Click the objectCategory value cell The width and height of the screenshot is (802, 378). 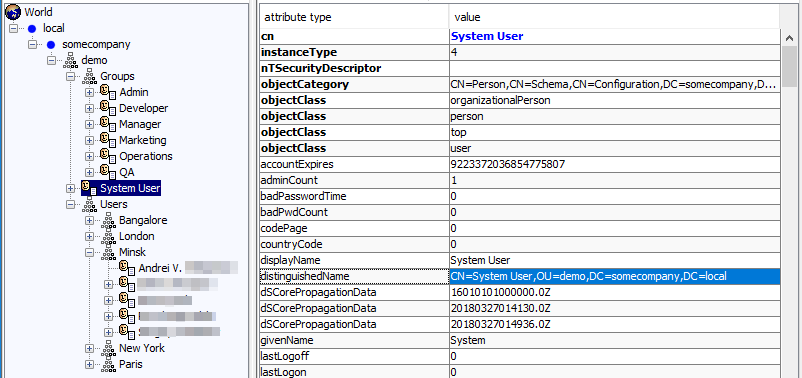coord(615,84)
